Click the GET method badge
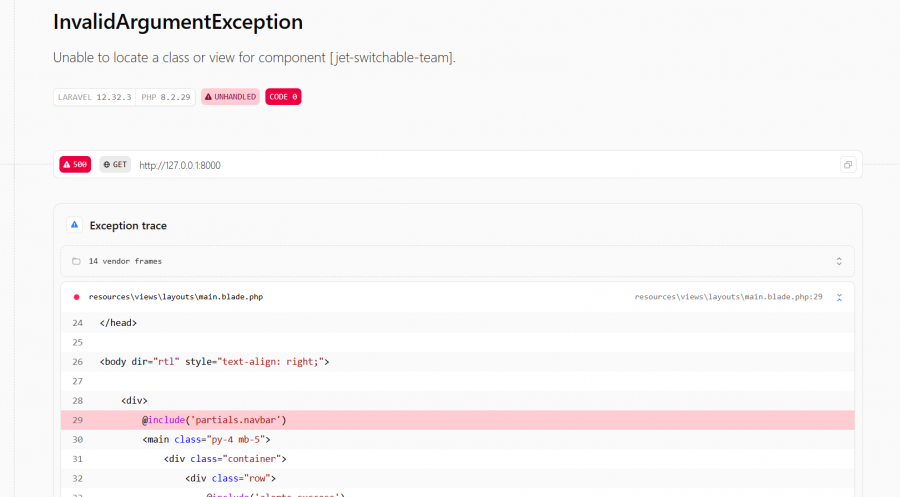900x497 pixels. pyautogui.click(x=115, y=165)
